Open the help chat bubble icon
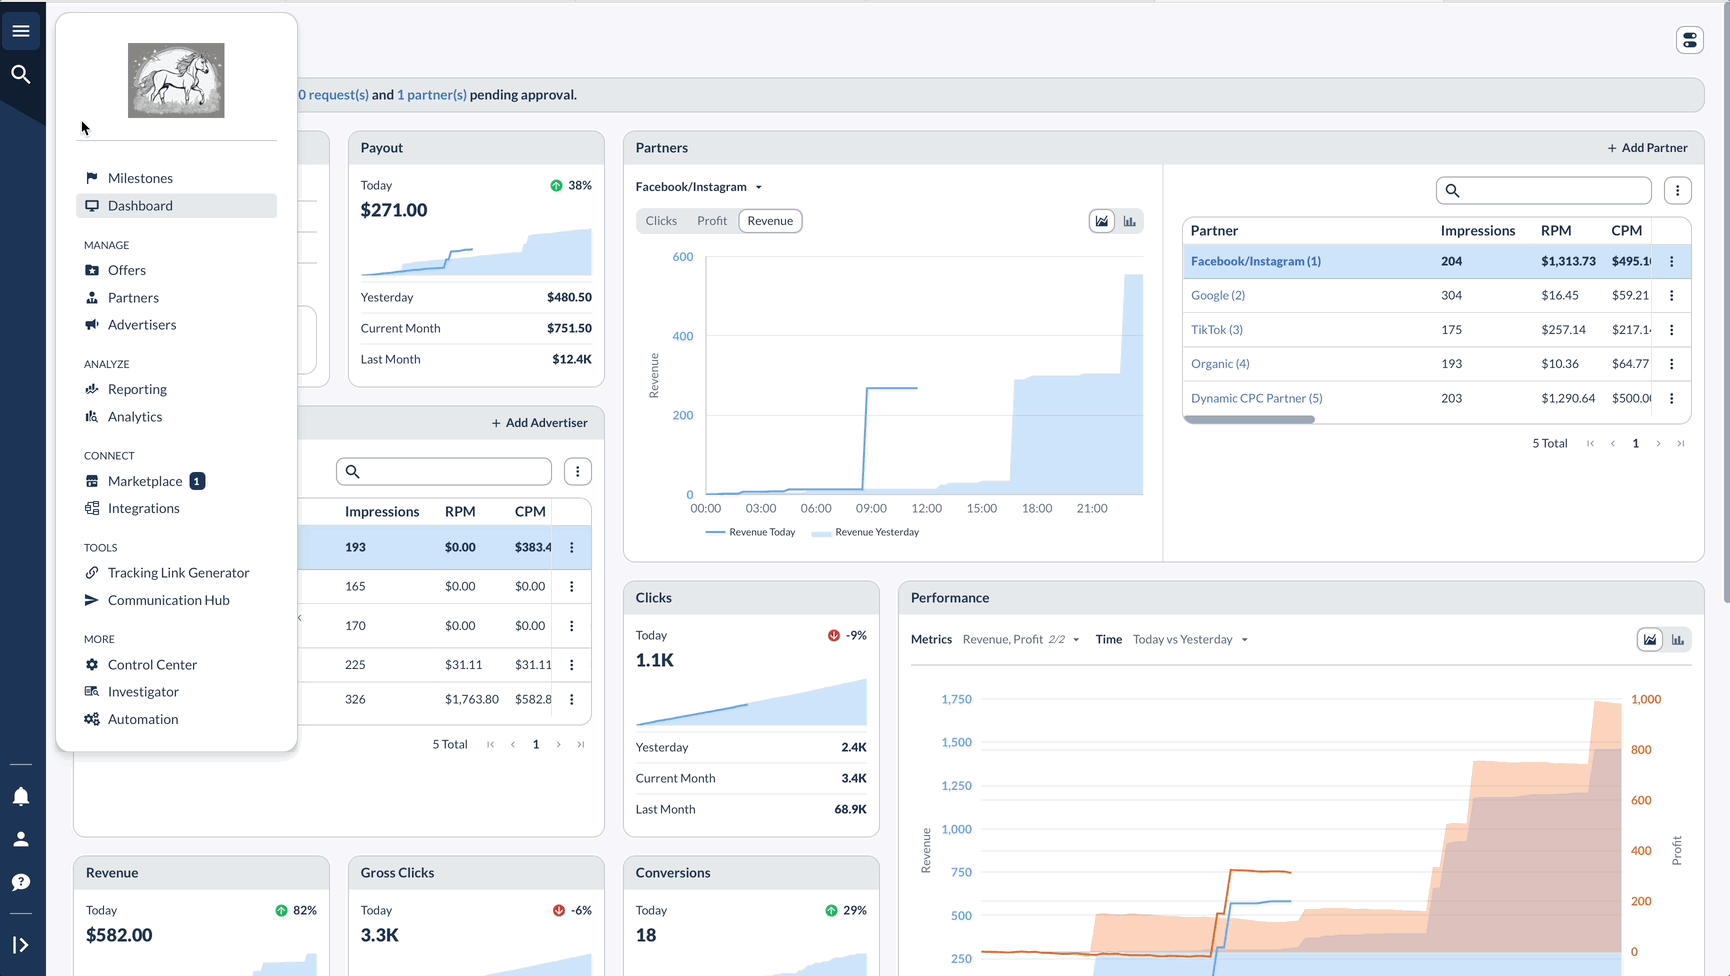Screen dimensions: 1730x976 pyautogui.click(x=21, y=882)
